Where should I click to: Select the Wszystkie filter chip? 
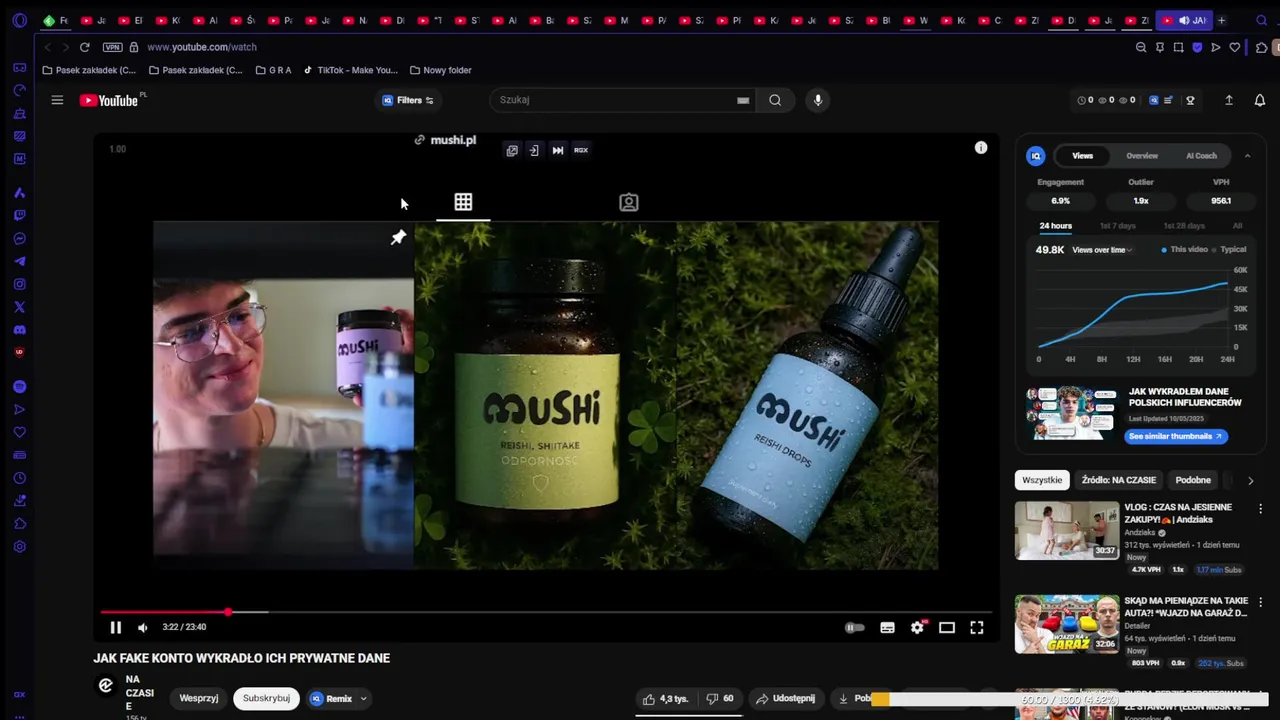tap(1042, 480)
